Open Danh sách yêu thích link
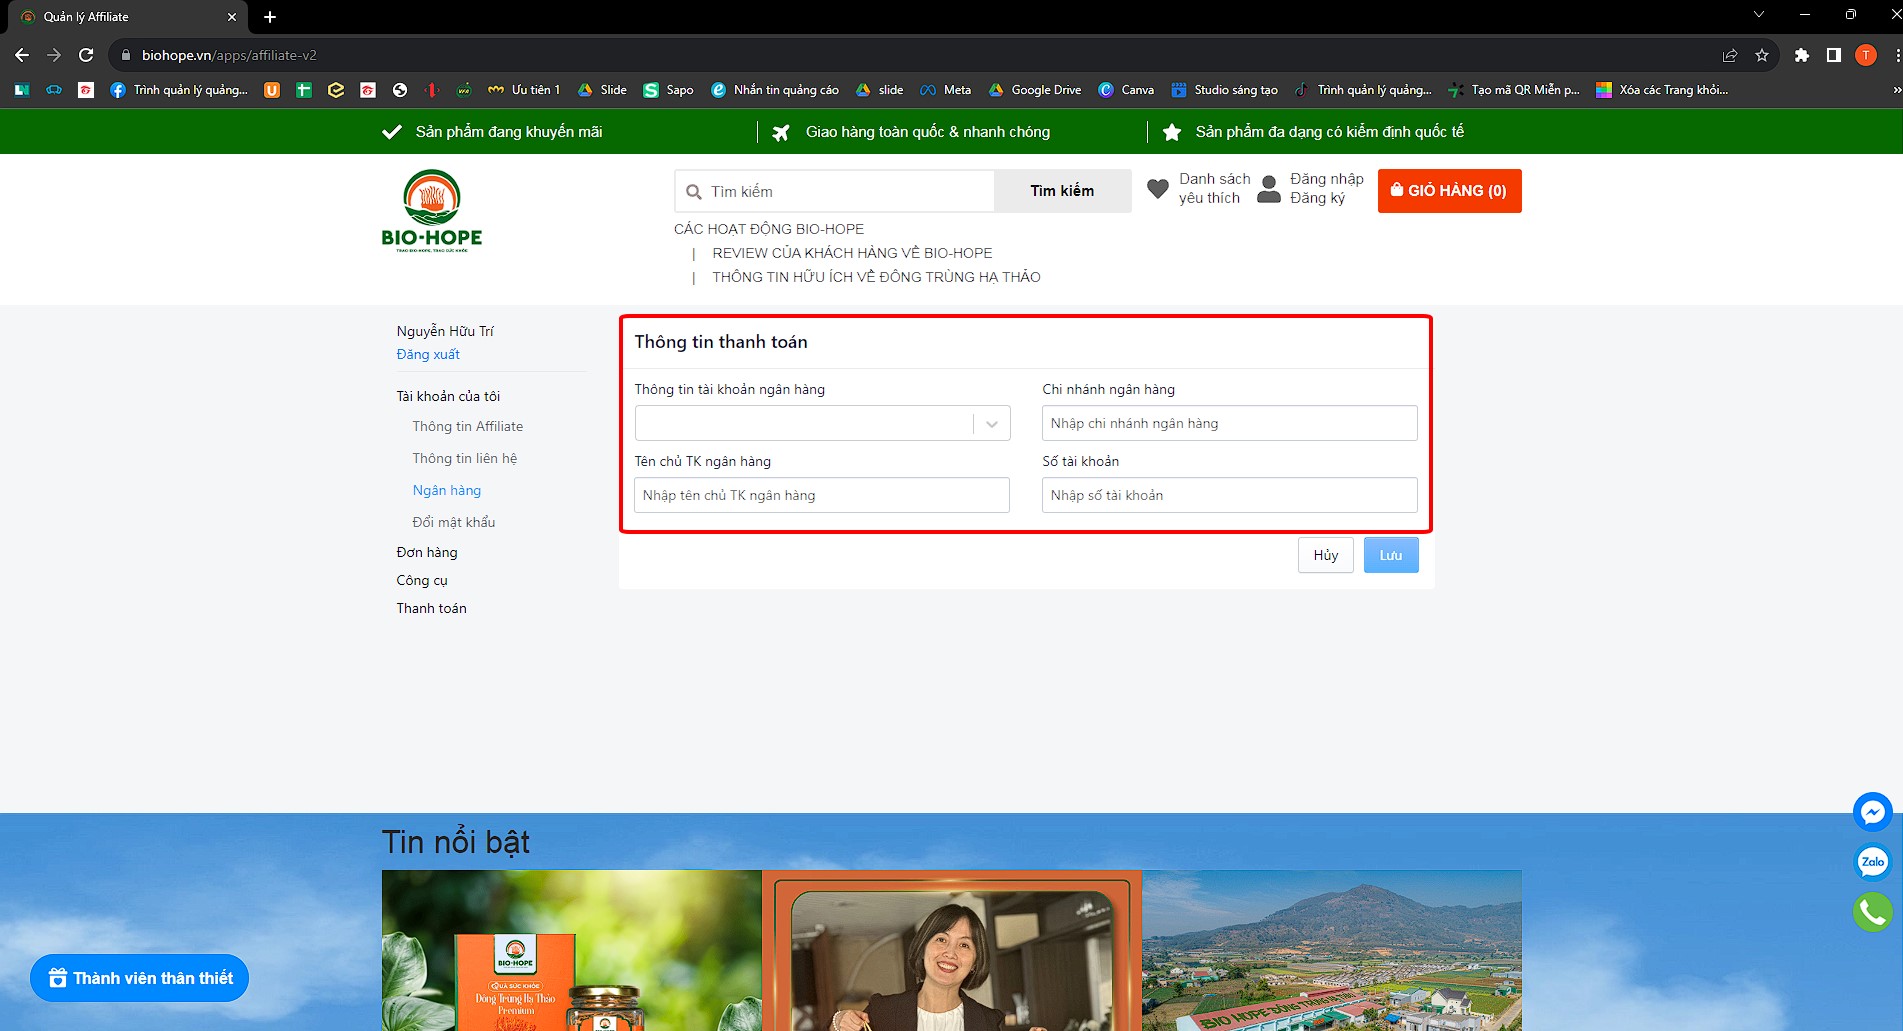The image size is (1903, 1031). tap(1215, 188)
